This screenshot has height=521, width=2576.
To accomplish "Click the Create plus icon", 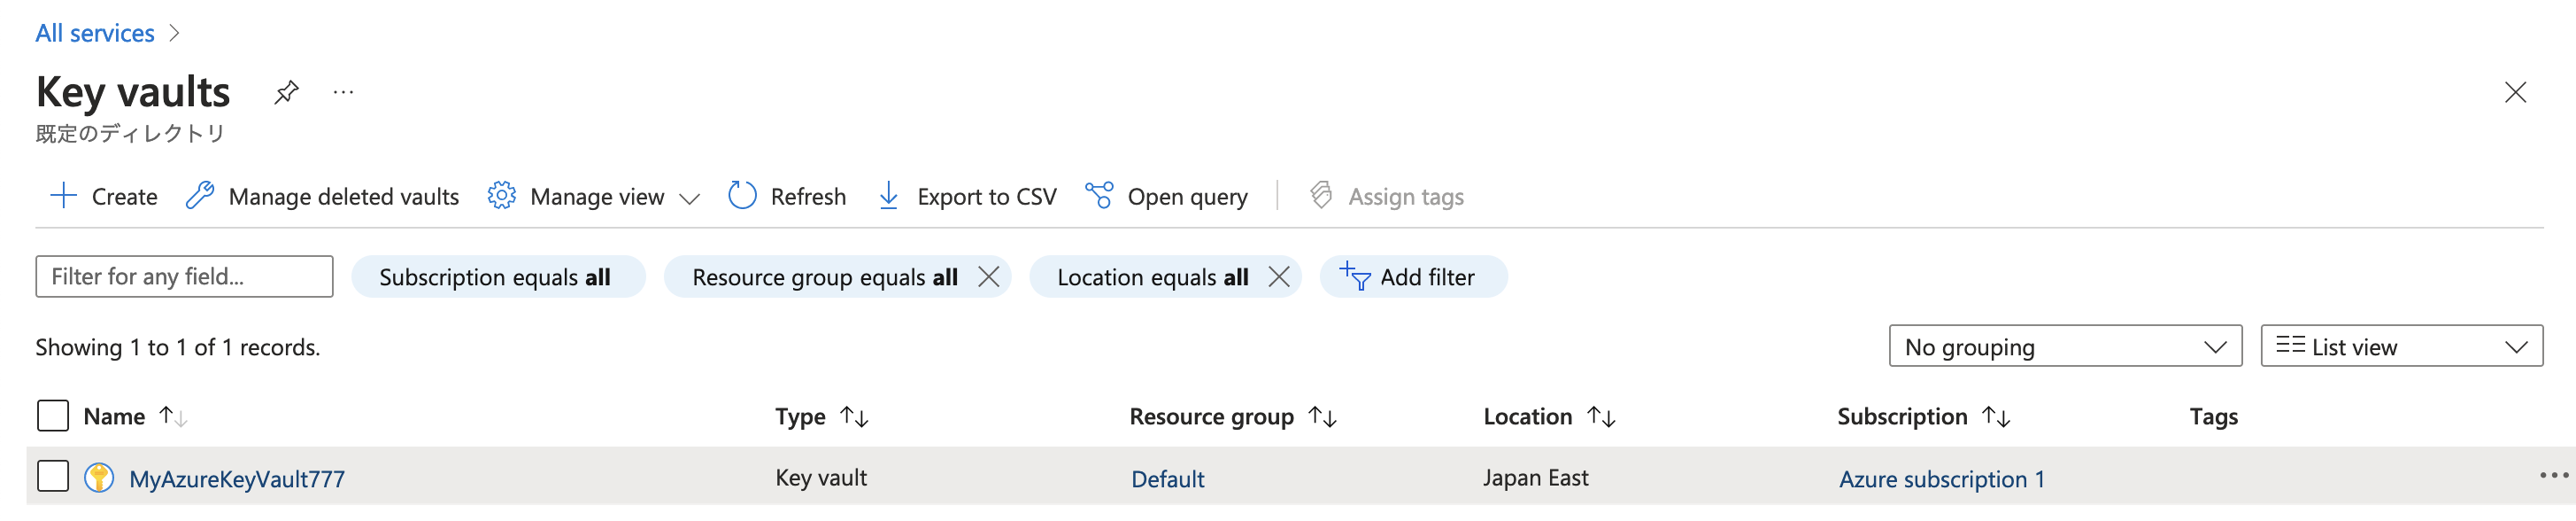I will pyautogui.click(x=63, y=196).
